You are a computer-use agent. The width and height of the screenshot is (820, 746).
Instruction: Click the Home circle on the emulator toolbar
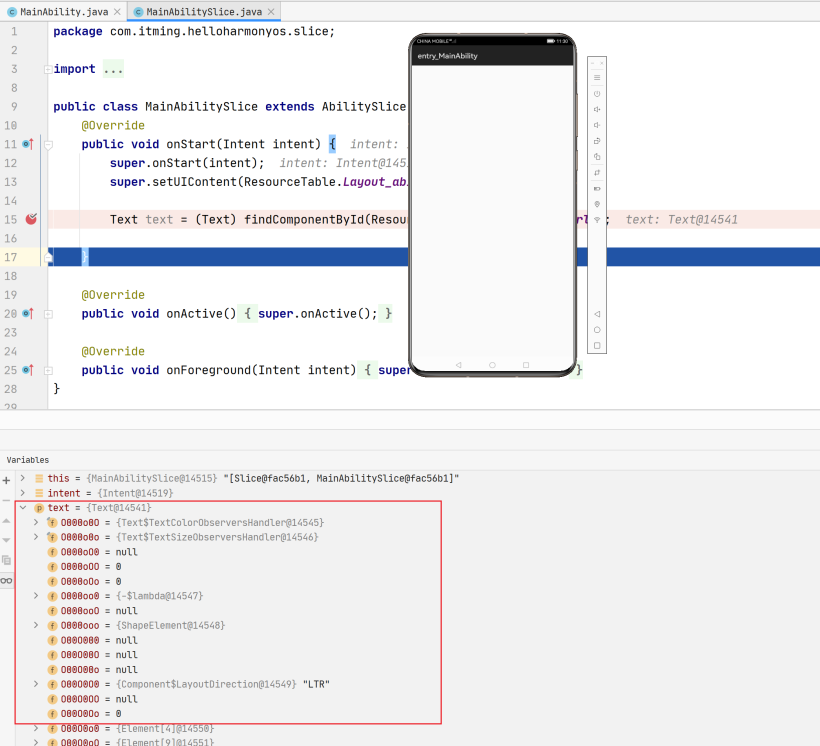tap(597, 330)
